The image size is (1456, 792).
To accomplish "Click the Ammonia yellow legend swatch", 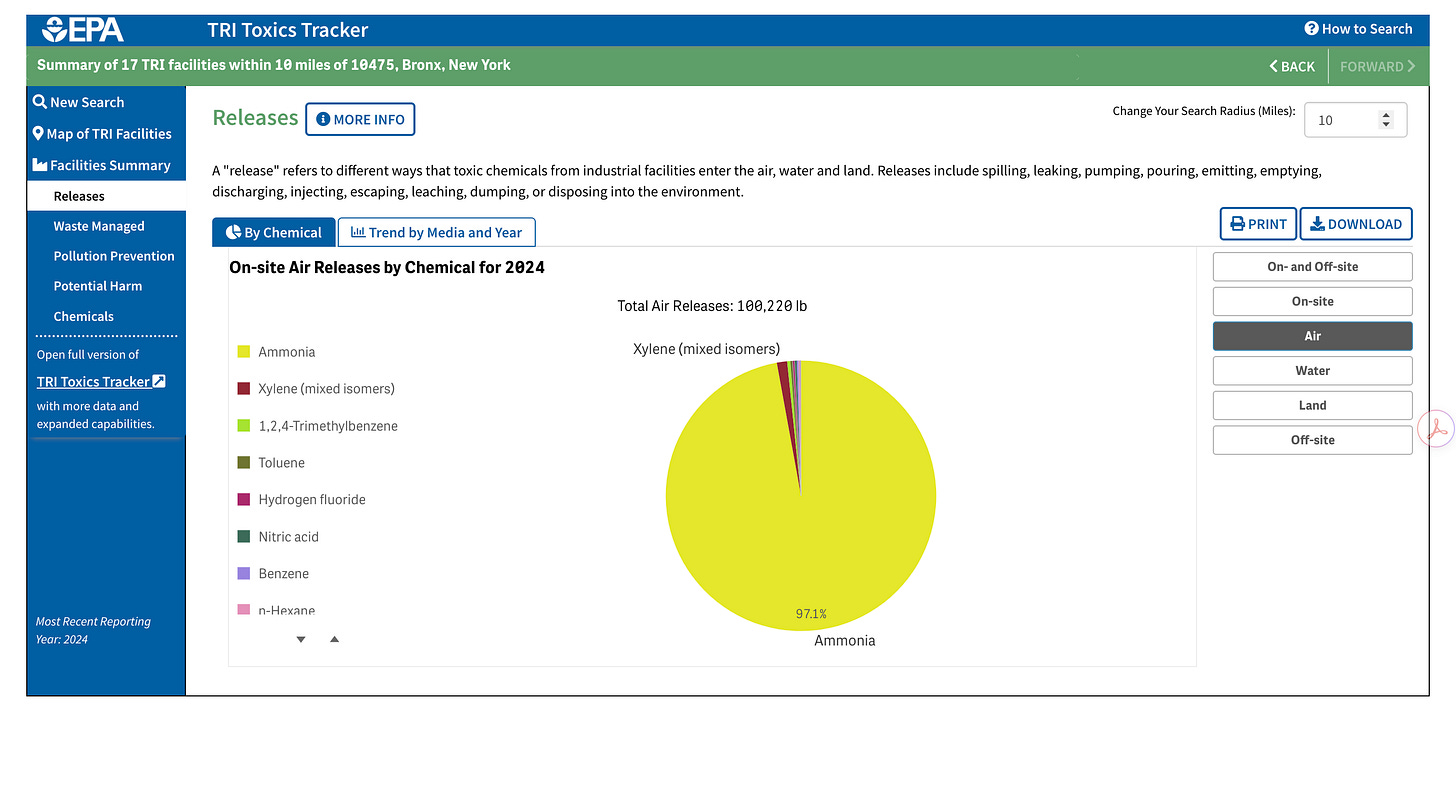I will click(x=243, y=352).
